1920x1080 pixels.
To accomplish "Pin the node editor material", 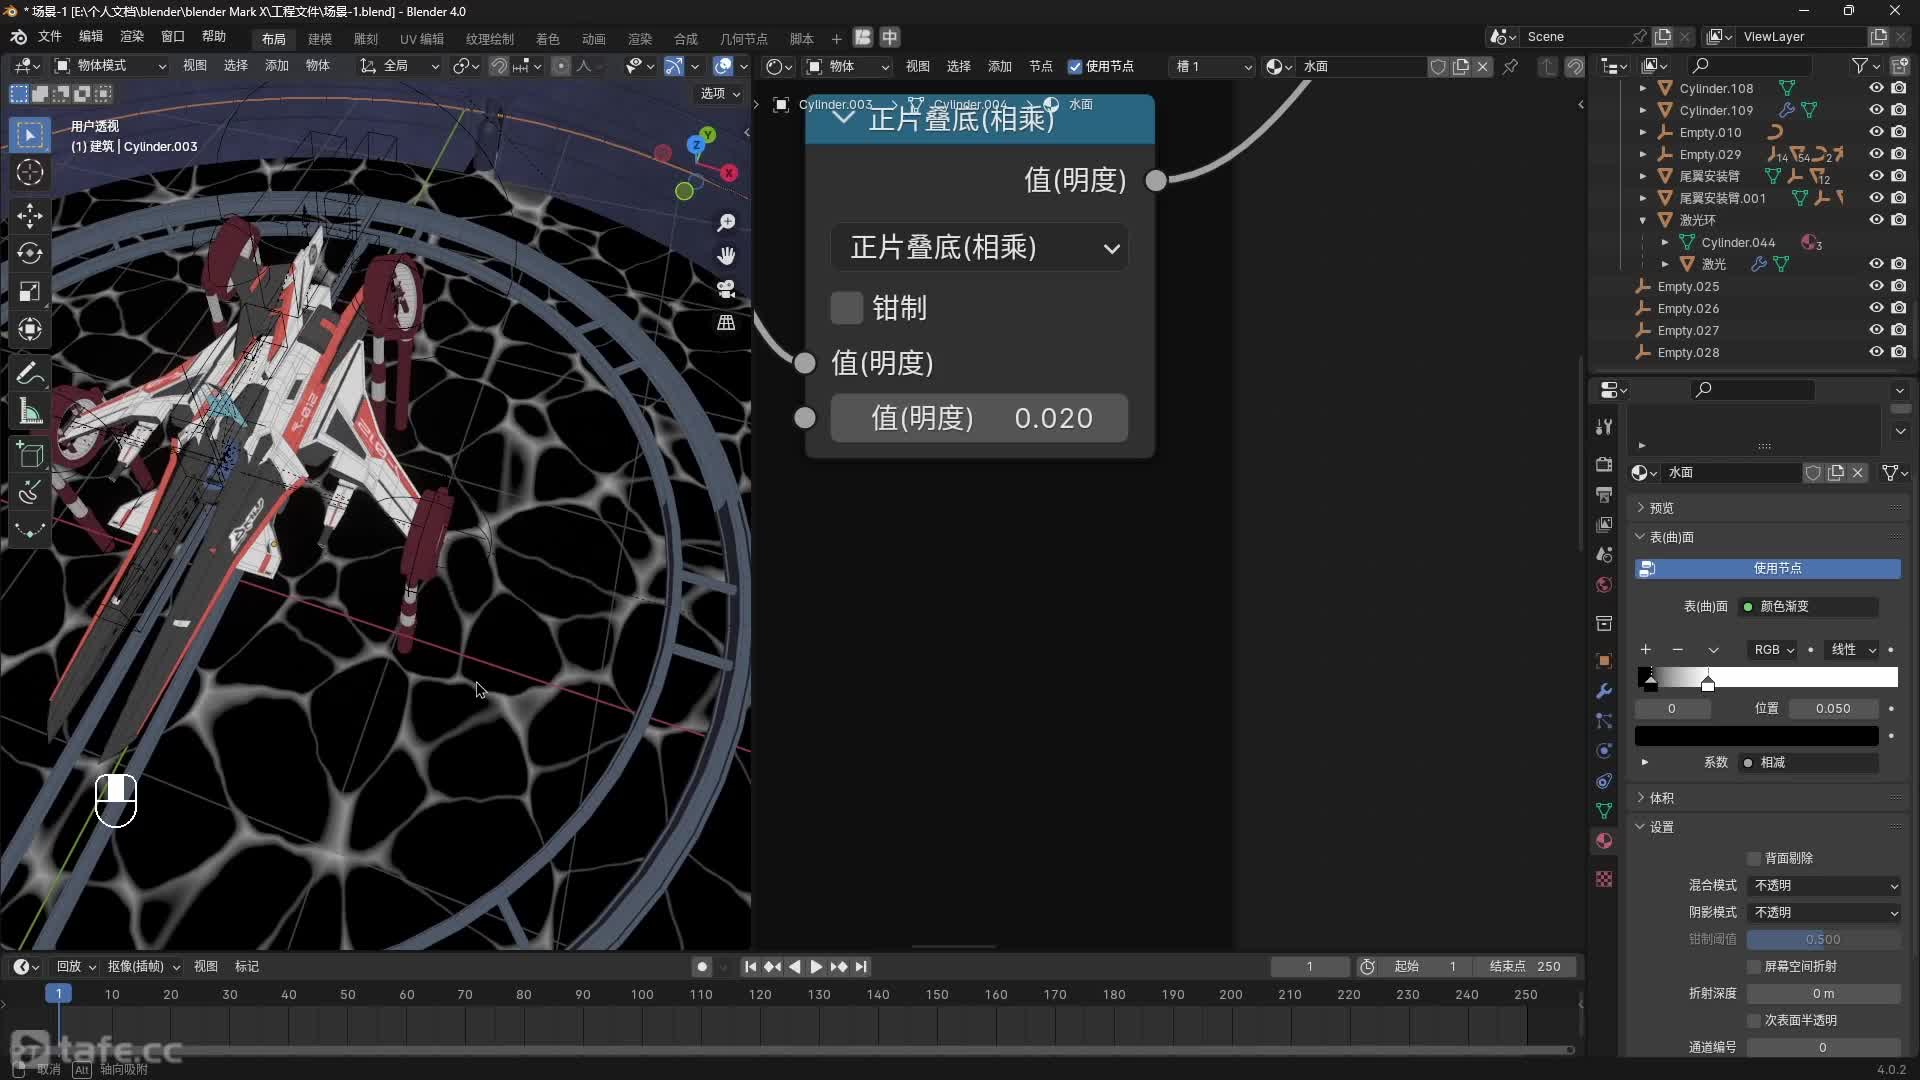I will tap(1510, 66).
